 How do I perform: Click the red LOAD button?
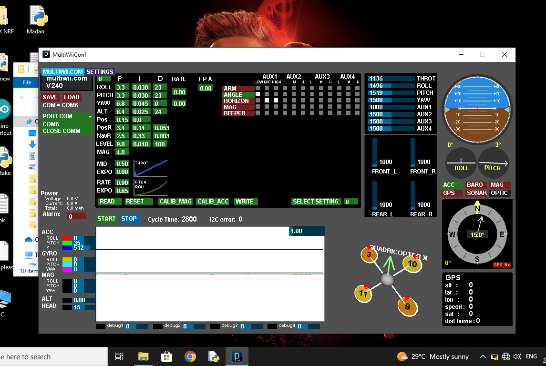(x=72, y=97)
